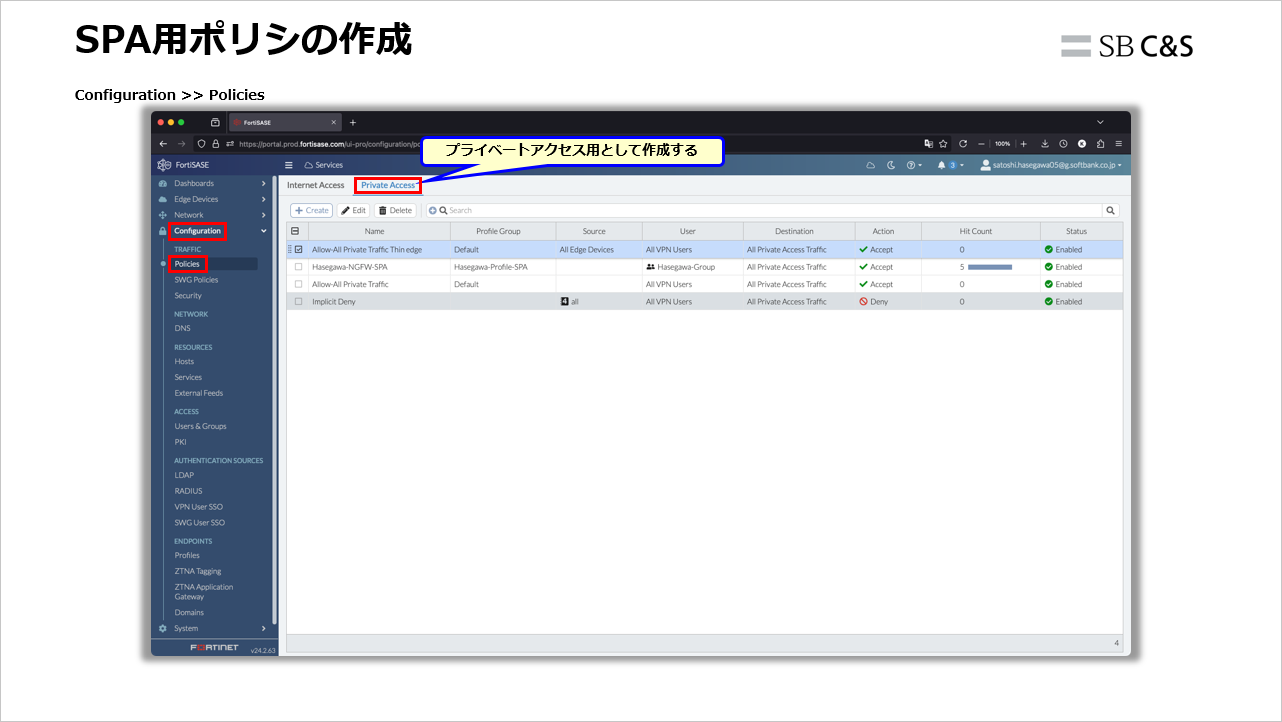Click the FortiSASE logo in sidebar
Screen dimensions: 1282x722
[164, 165]
